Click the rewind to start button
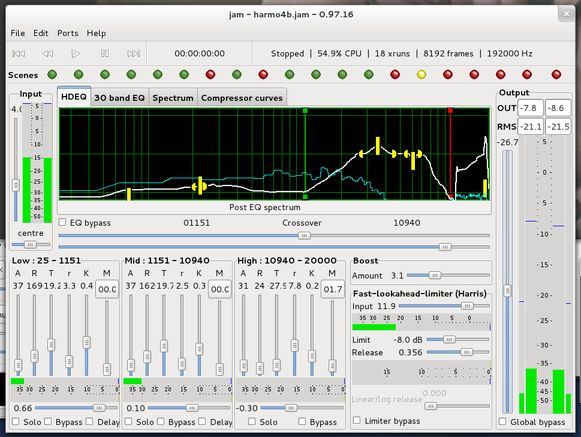This screenshot has height=437, width=581. click(x=19, y=54)
